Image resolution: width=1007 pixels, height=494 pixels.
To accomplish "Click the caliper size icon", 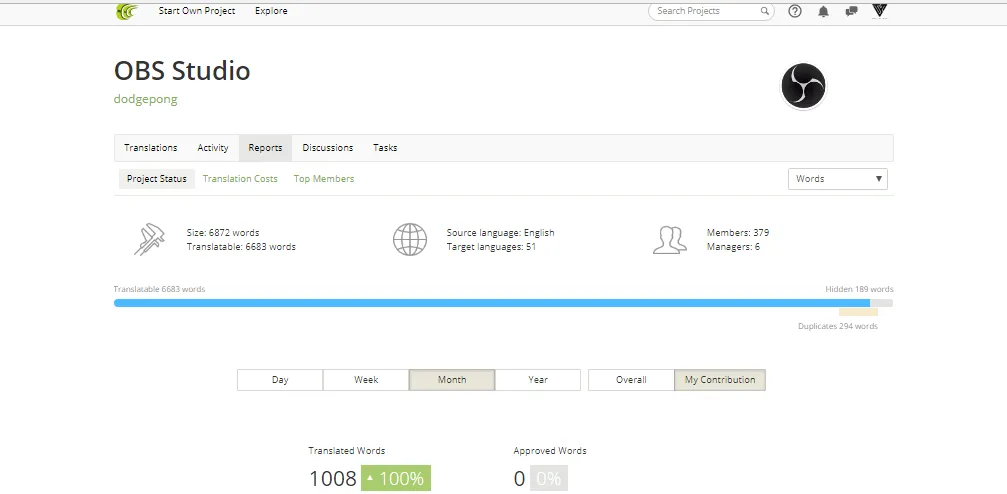I will click(149, 239).
